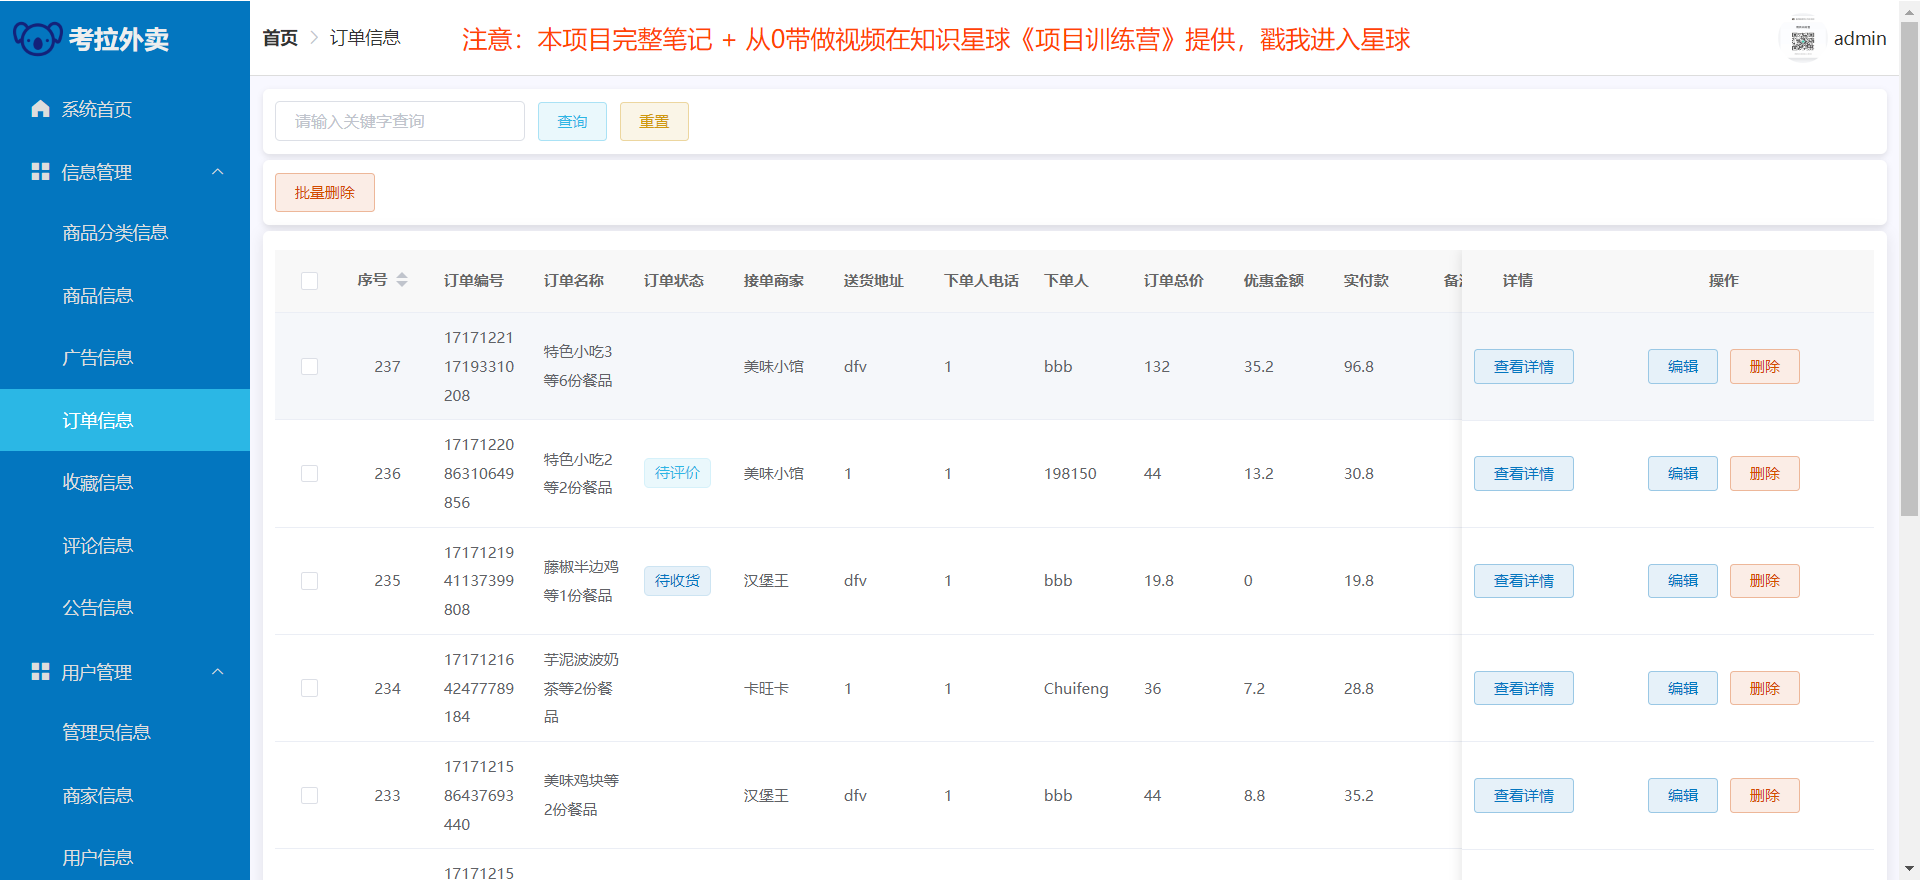Viewport: 1920px width, 880px height.
Task: Delete order 237
Action: coord(1764,367)
